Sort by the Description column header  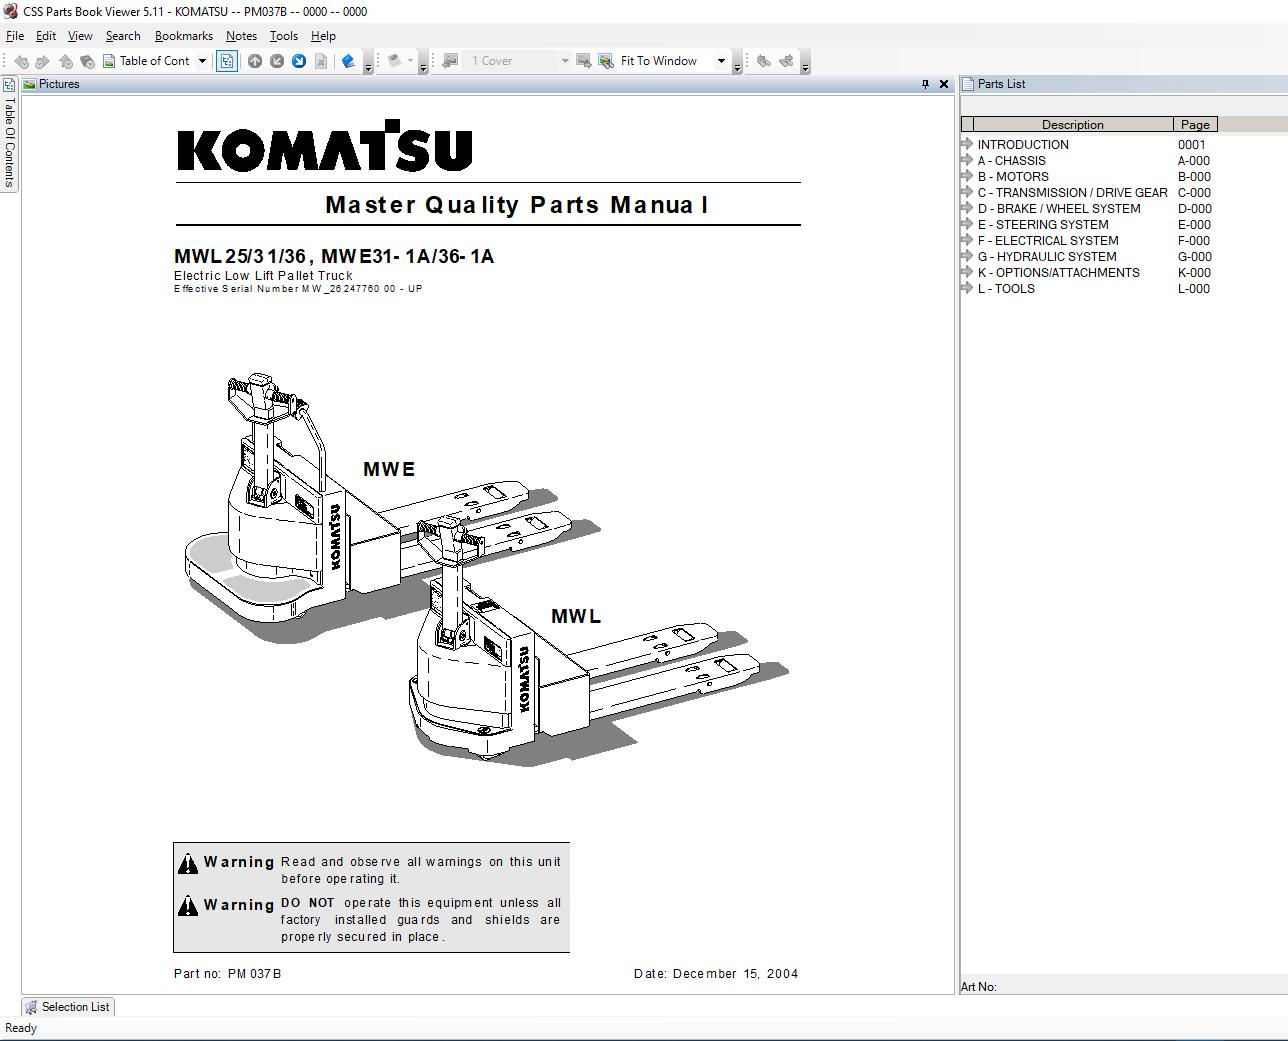[x=1072, y=125]
